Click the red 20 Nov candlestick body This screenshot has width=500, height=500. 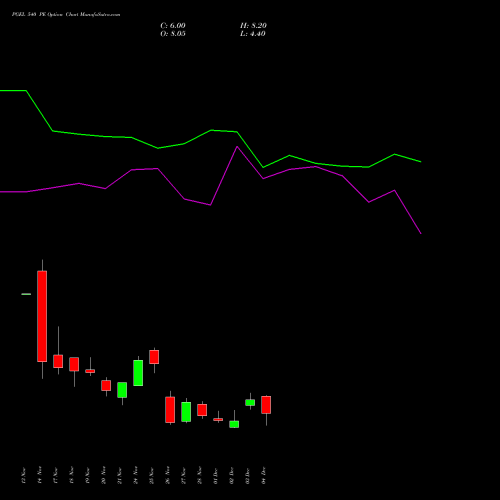click(x=106, y=385)
